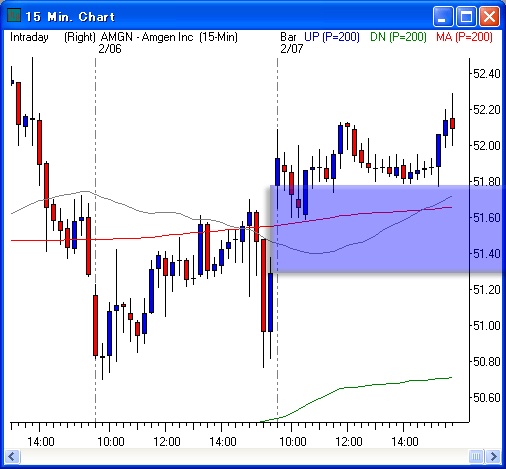The width and height of the screenshot is (506, 469).
Task: Click the left scroll arrow button
Action: tap(12, 456)
